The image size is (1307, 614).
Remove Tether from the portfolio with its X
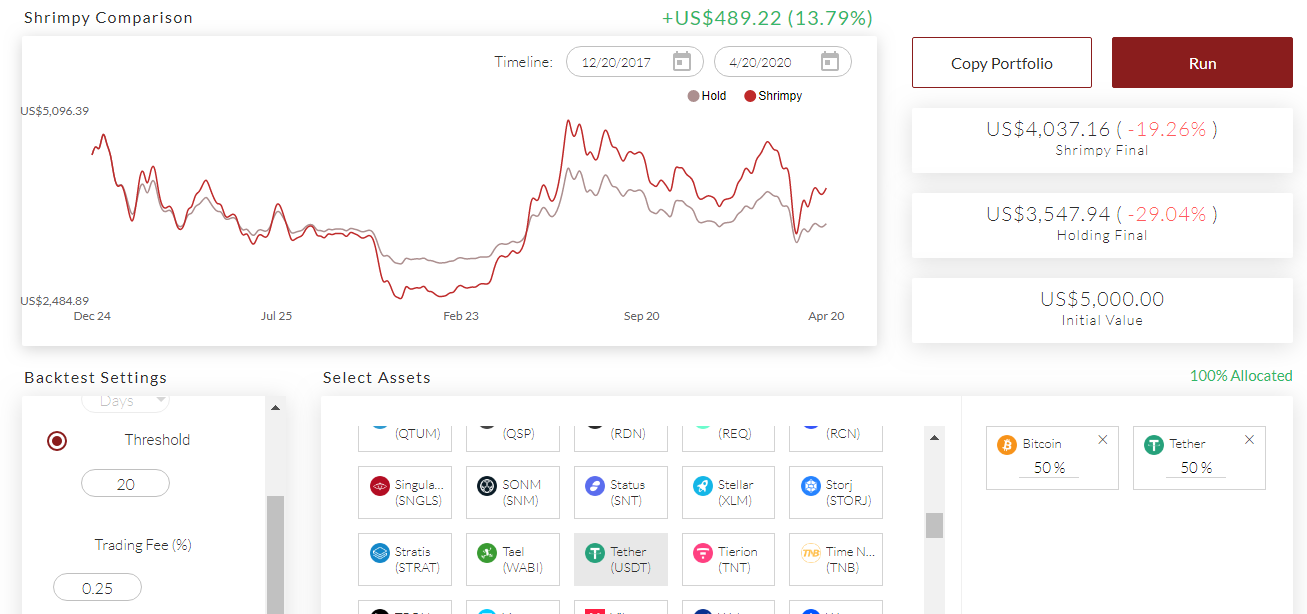(x=1249, y=439)
